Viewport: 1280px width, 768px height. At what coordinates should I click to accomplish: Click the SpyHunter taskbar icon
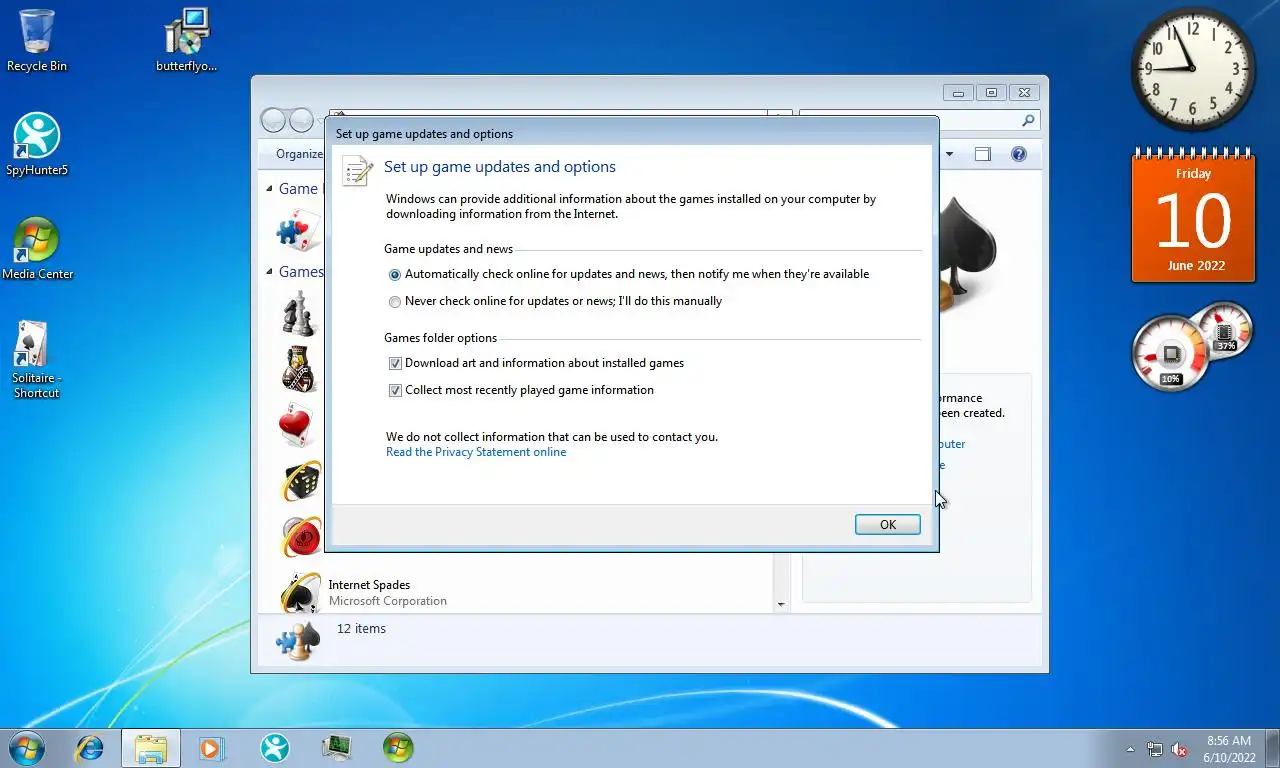click(274, 747)
